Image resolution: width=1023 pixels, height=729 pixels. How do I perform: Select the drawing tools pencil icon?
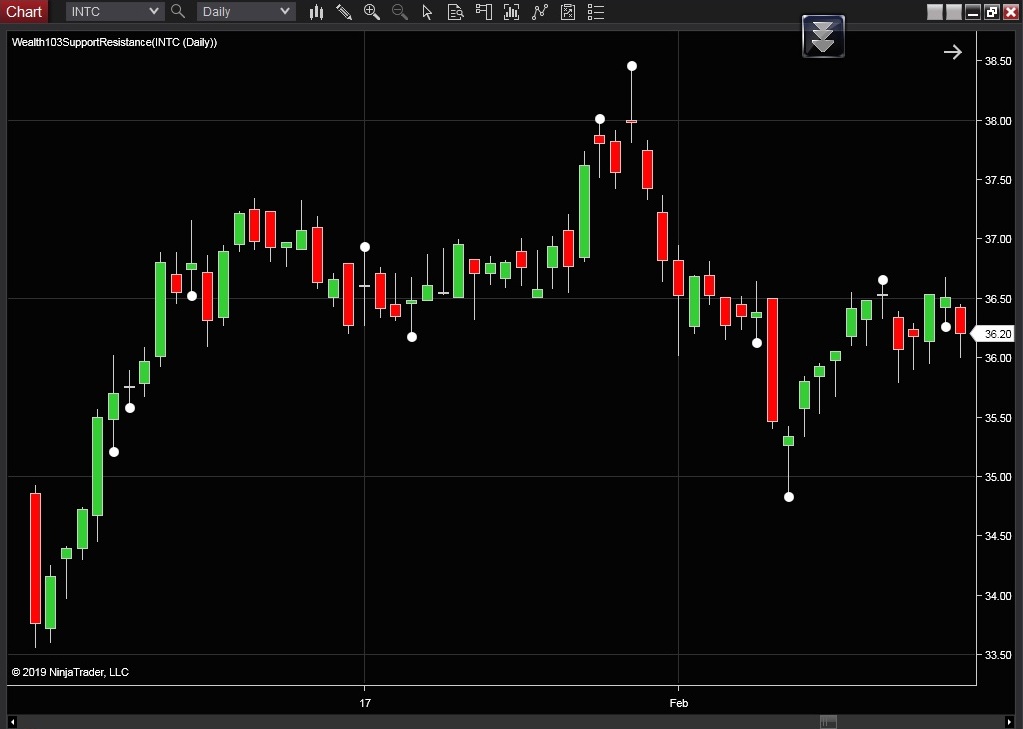pyautogui.click(x=344, y=12)
